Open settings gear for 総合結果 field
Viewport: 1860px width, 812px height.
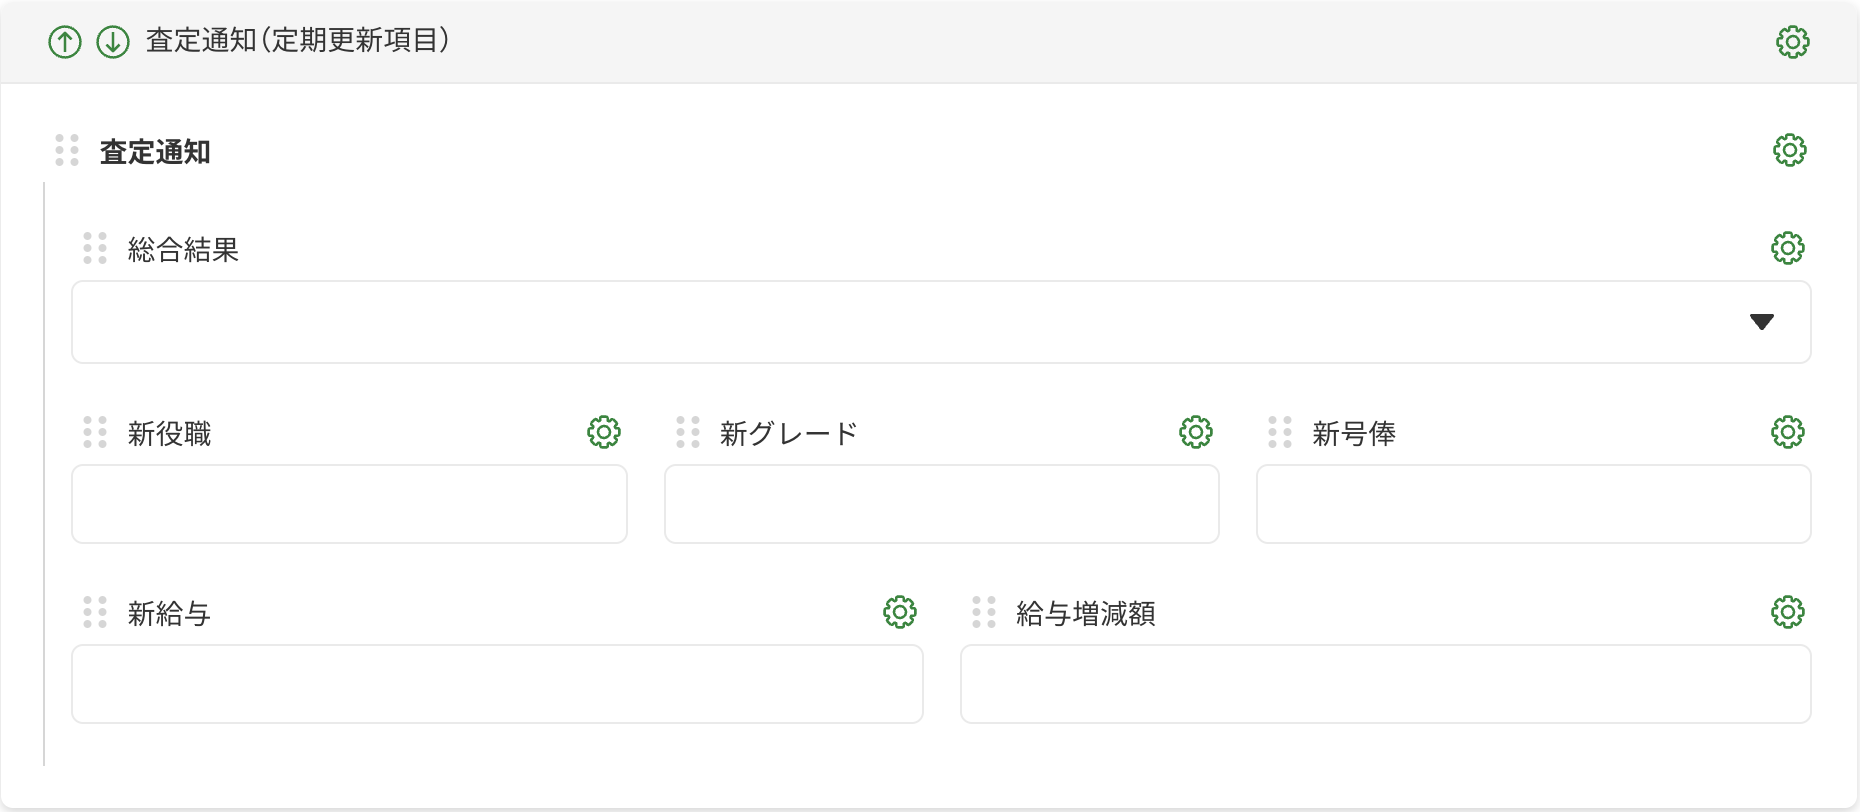tap(1787, 248)
